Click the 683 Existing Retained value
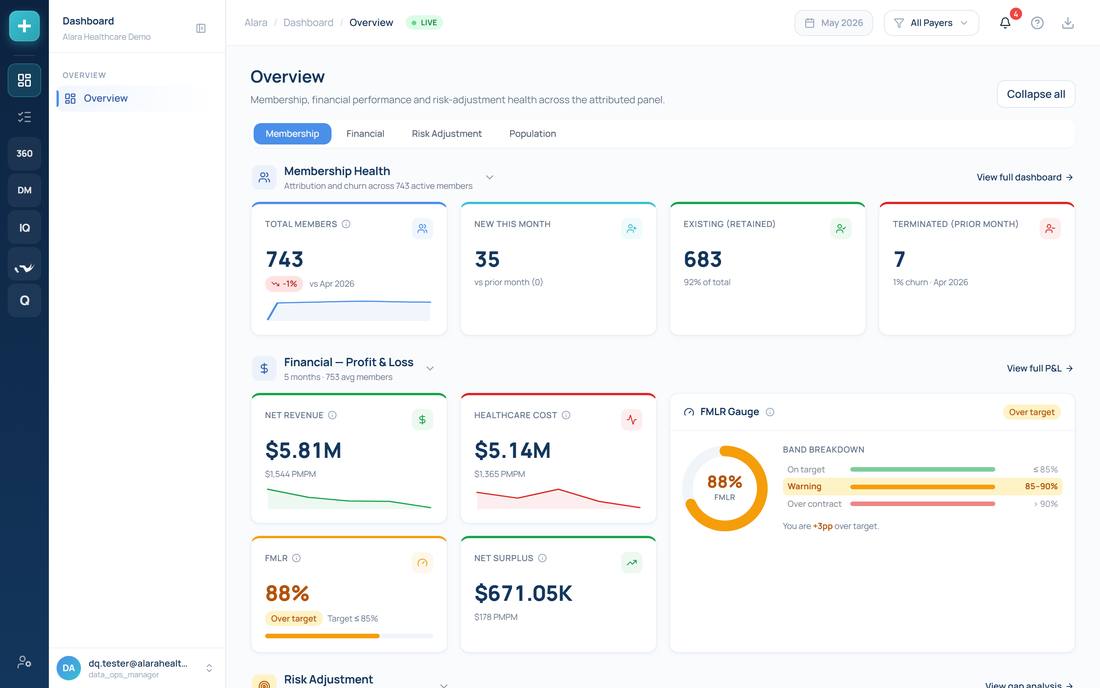Viewport: 1100px width, 688px height. click(702, 259)
